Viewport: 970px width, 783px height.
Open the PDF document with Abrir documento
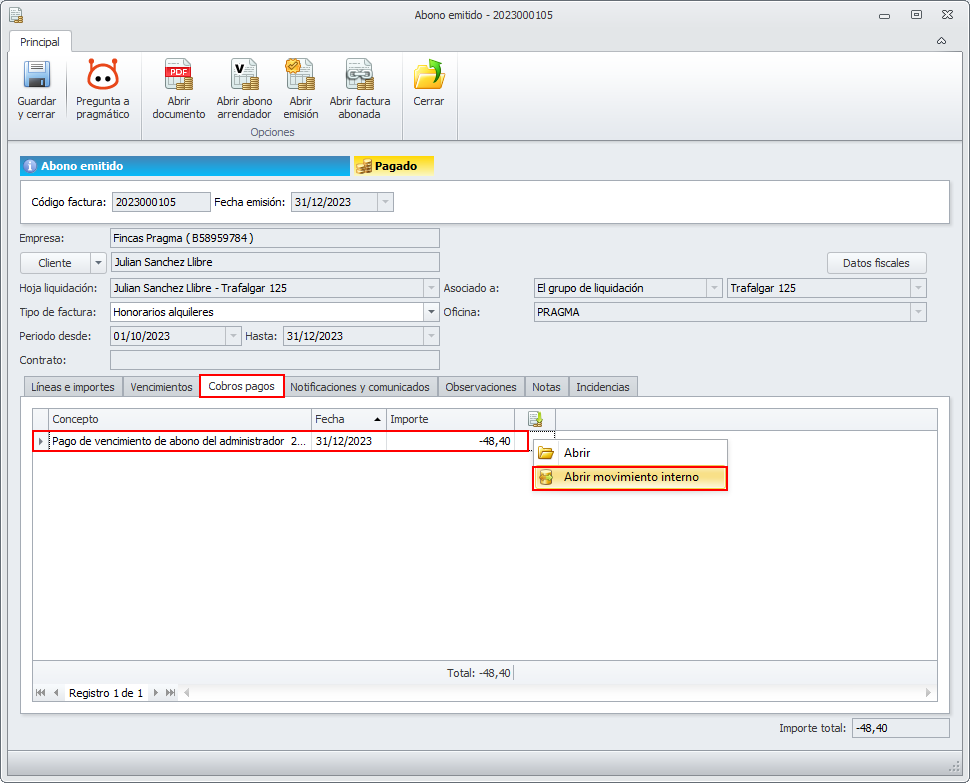click(x=179, y=90)
